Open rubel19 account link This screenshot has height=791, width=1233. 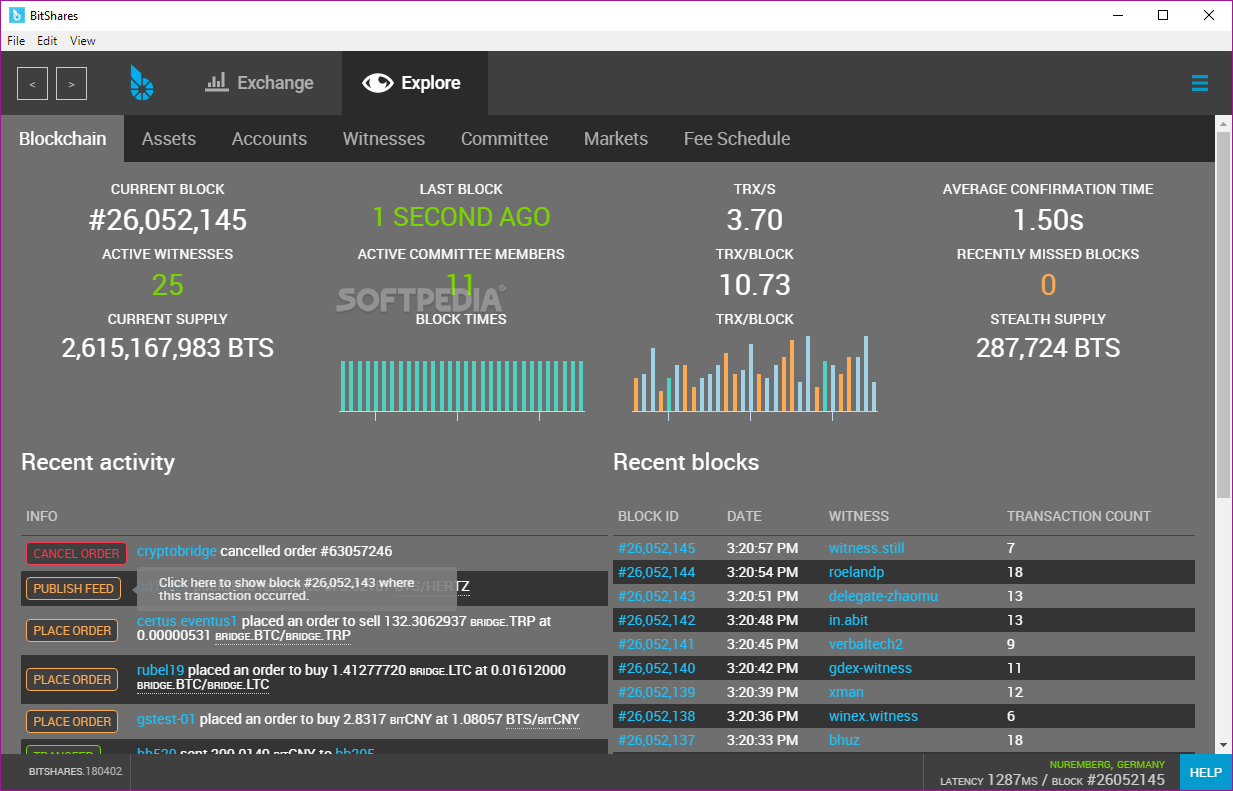click(x=160, y=670)
